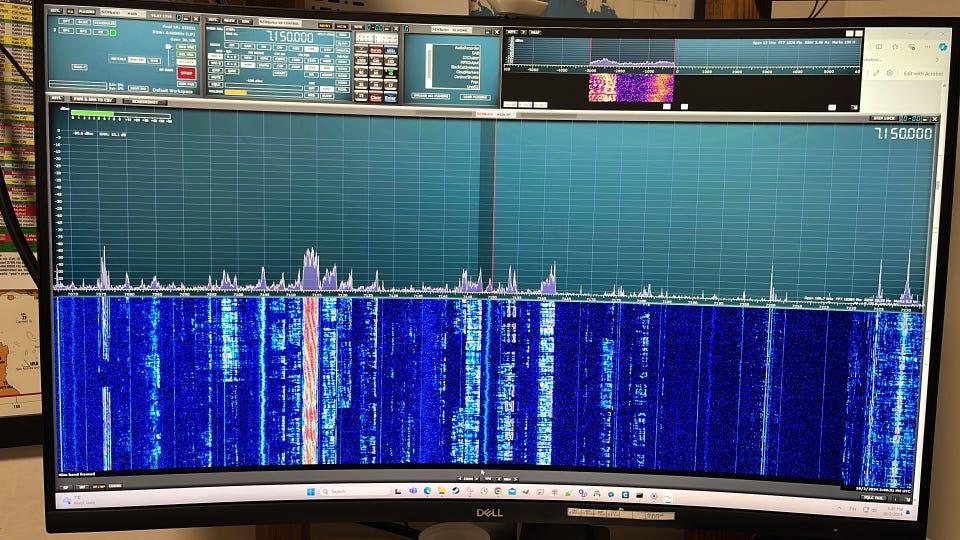Viewport: 960px width, 540px height.
Task: Select AudioRecorder in the PLUGINS list
Action: [467, 48]
